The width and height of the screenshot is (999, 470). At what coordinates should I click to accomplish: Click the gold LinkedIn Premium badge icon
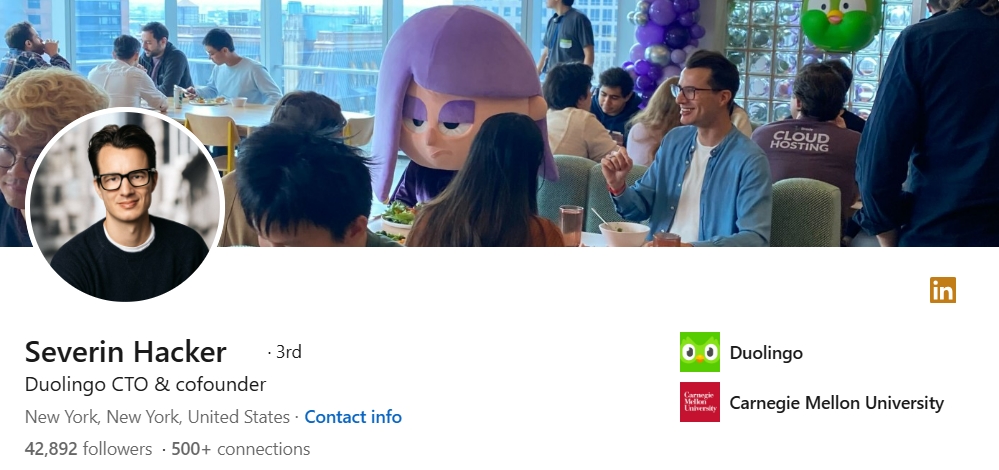(942, 290)
